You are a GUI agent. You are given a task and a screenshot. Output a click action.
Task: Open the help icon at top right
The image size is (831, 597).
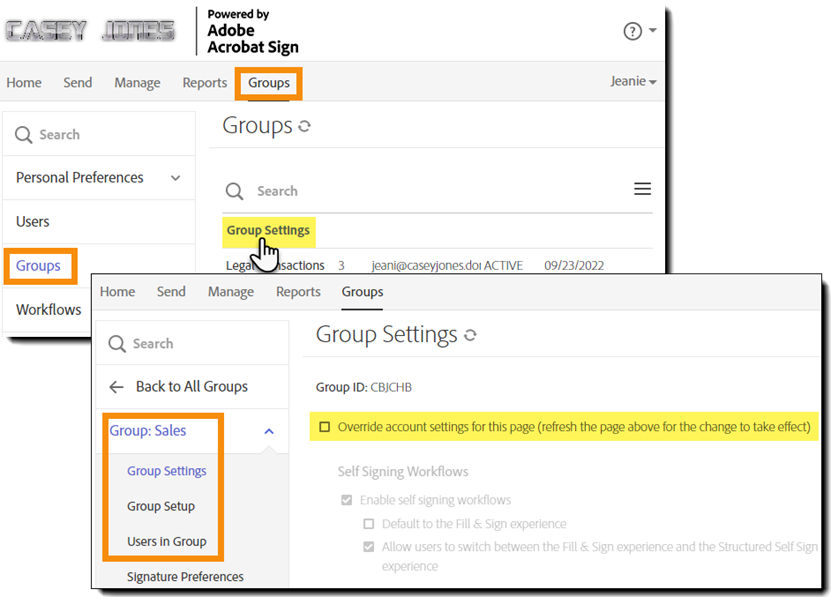[x=631, y=31]
